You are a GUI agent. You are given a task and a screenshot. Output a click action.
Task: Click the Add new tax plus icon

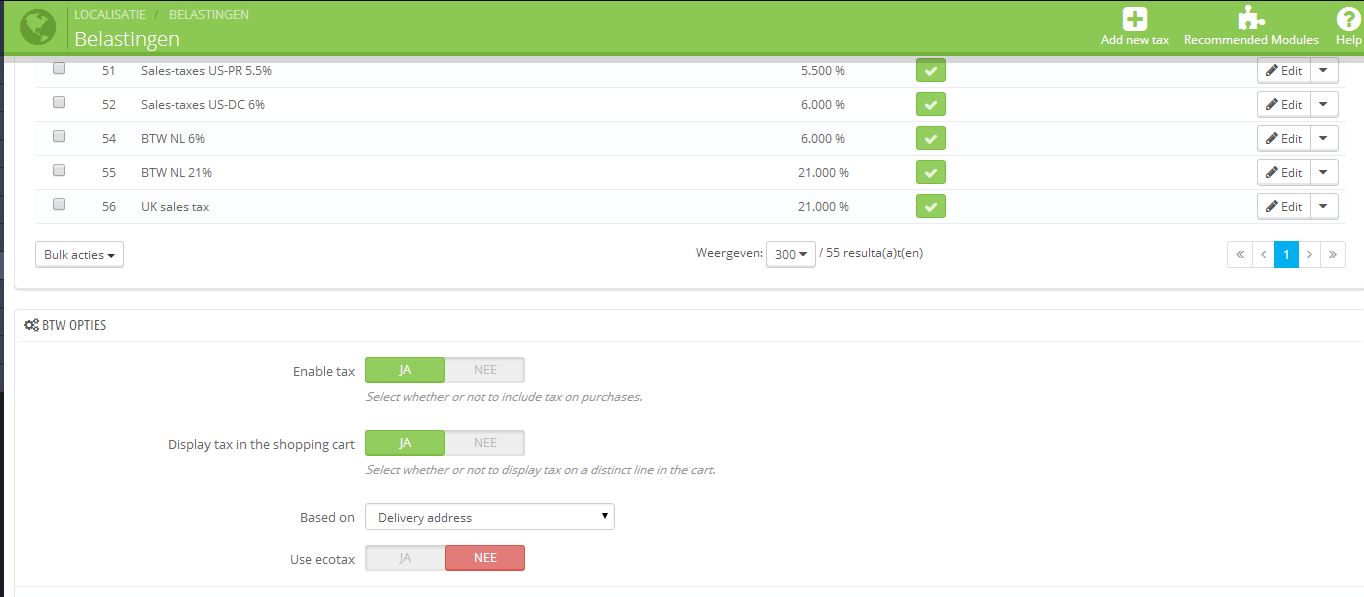[1134, 19]
